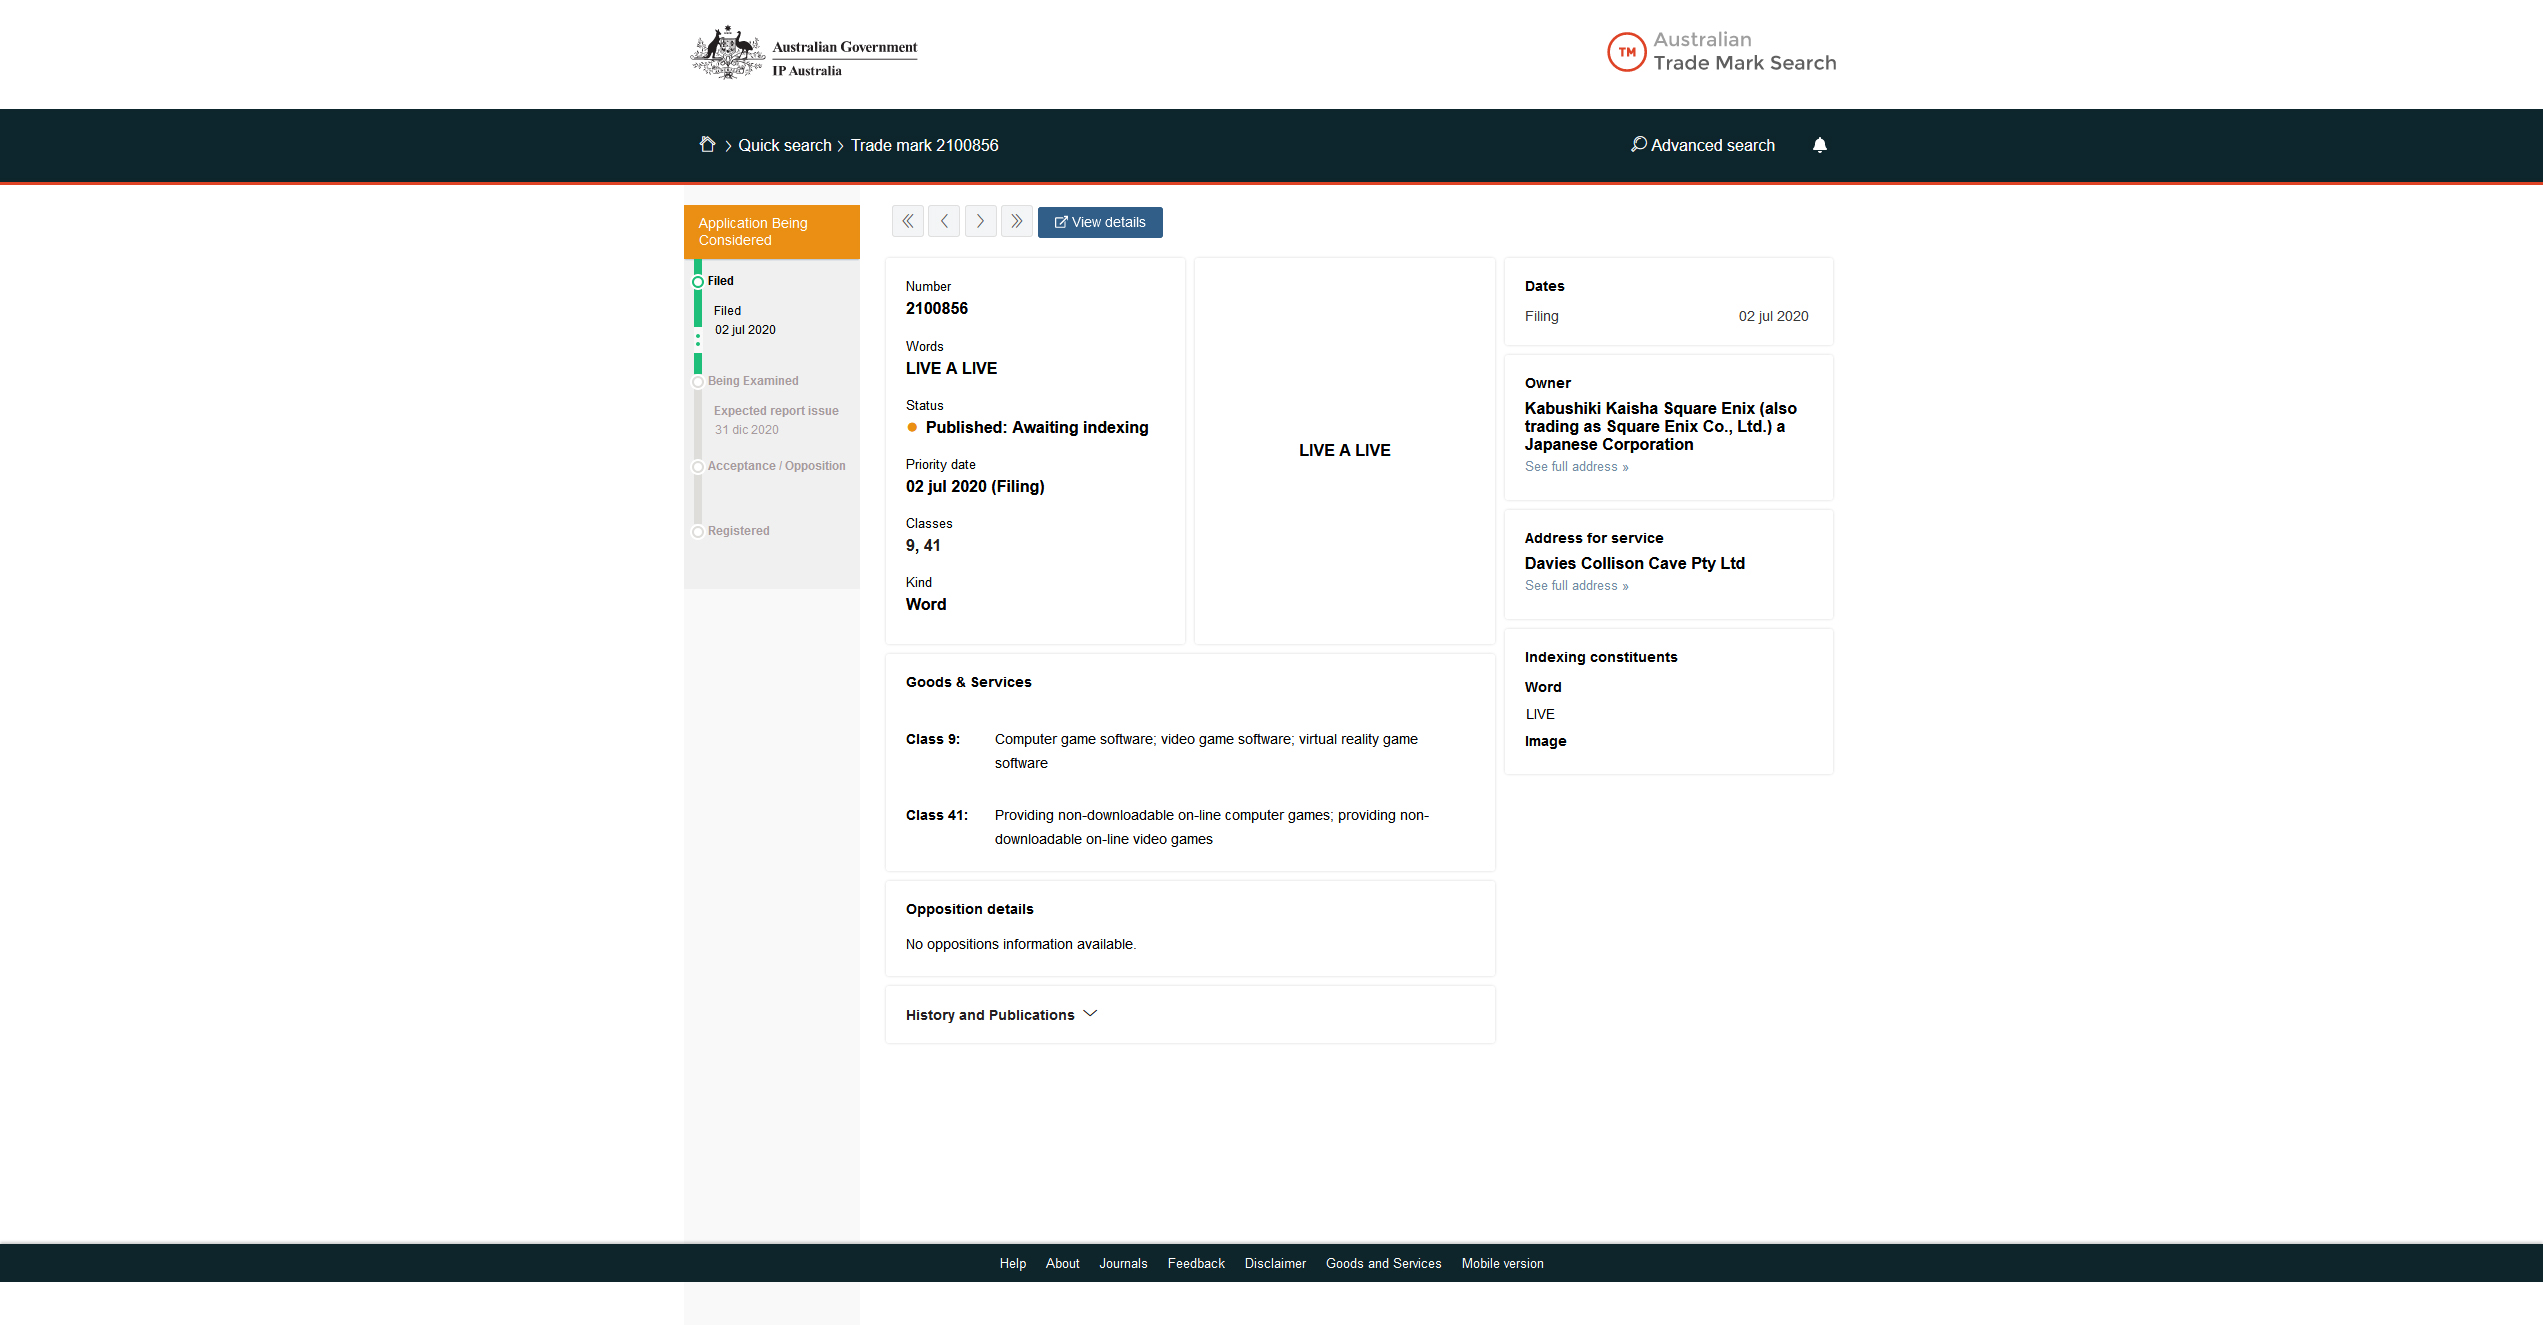
Task: Click the Australian Government IP Australia logo
Action: [x=804, y=53]
